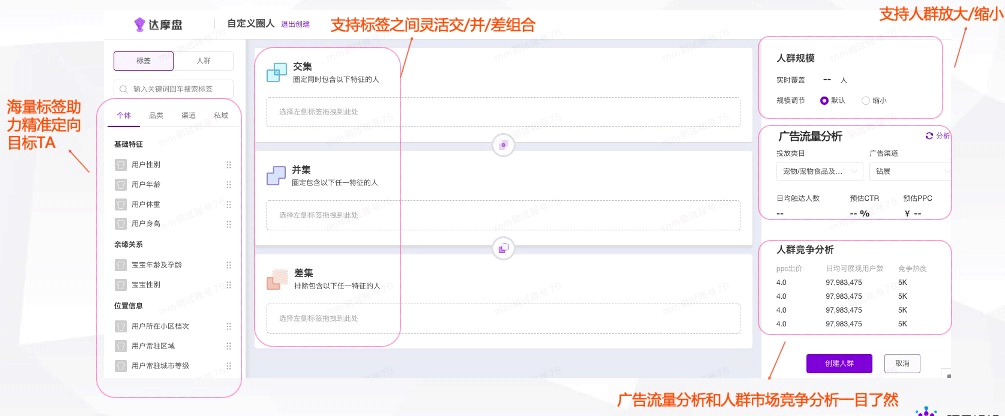Click the 创建人群 button
The height and width of the screenshot is (416, 1005).
click(839, 363)
